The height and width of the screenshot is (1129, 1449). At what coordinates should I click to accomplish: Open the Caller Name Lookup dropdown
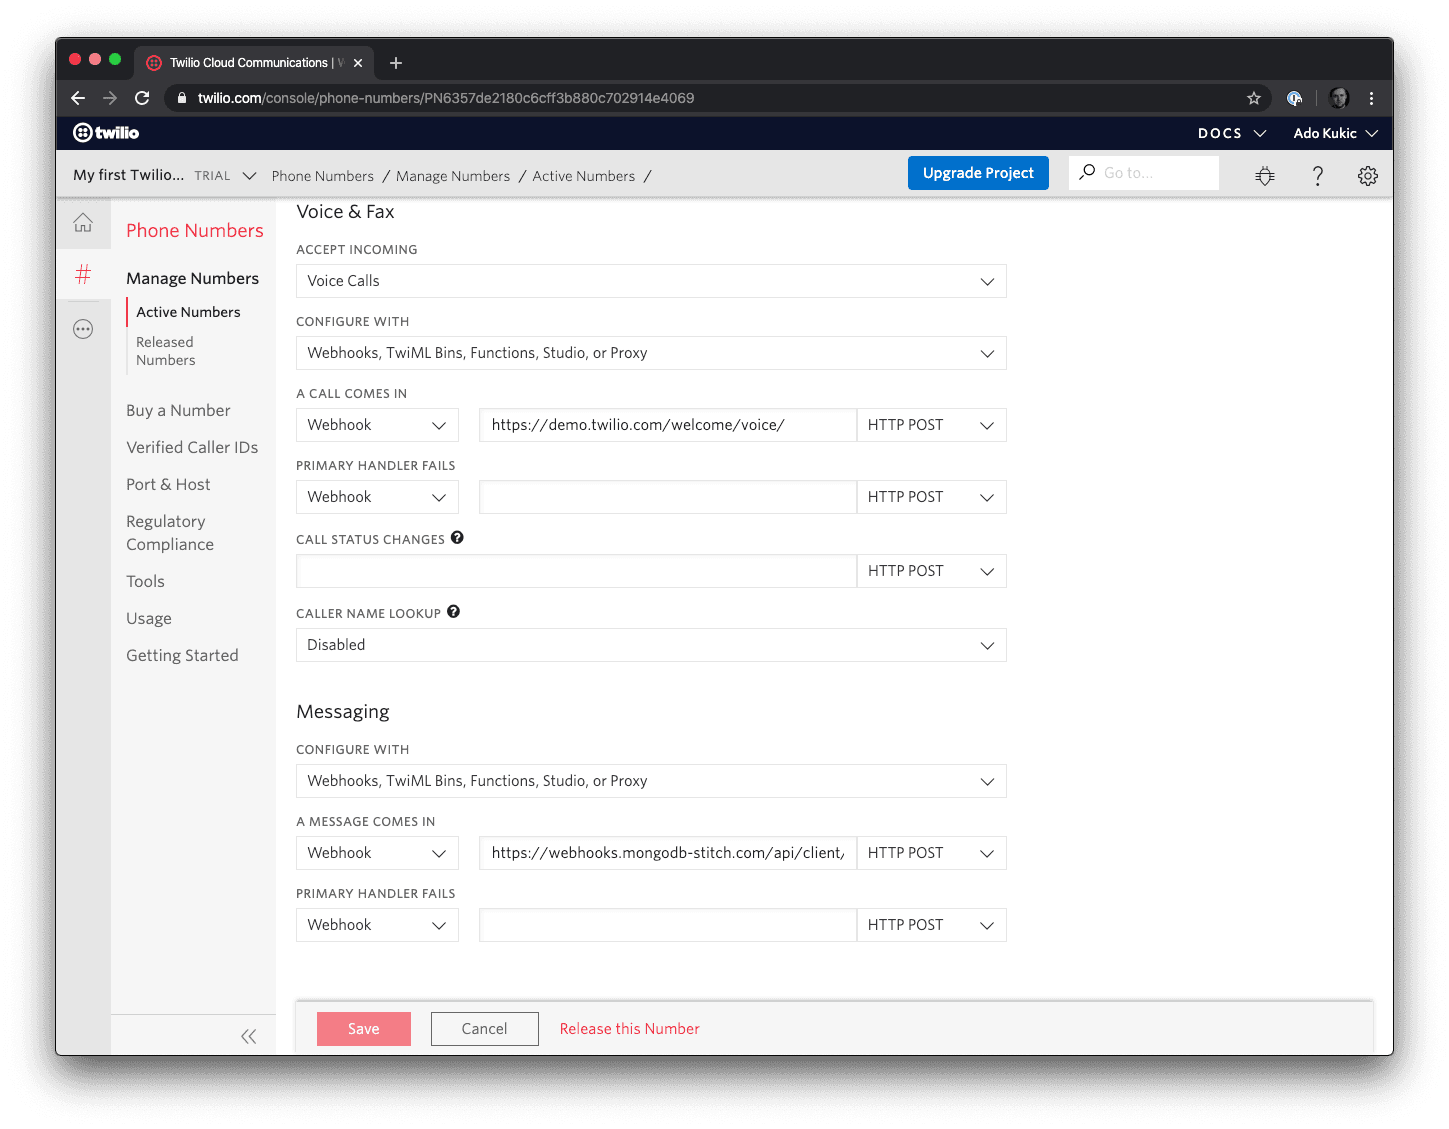click(651, 645)
